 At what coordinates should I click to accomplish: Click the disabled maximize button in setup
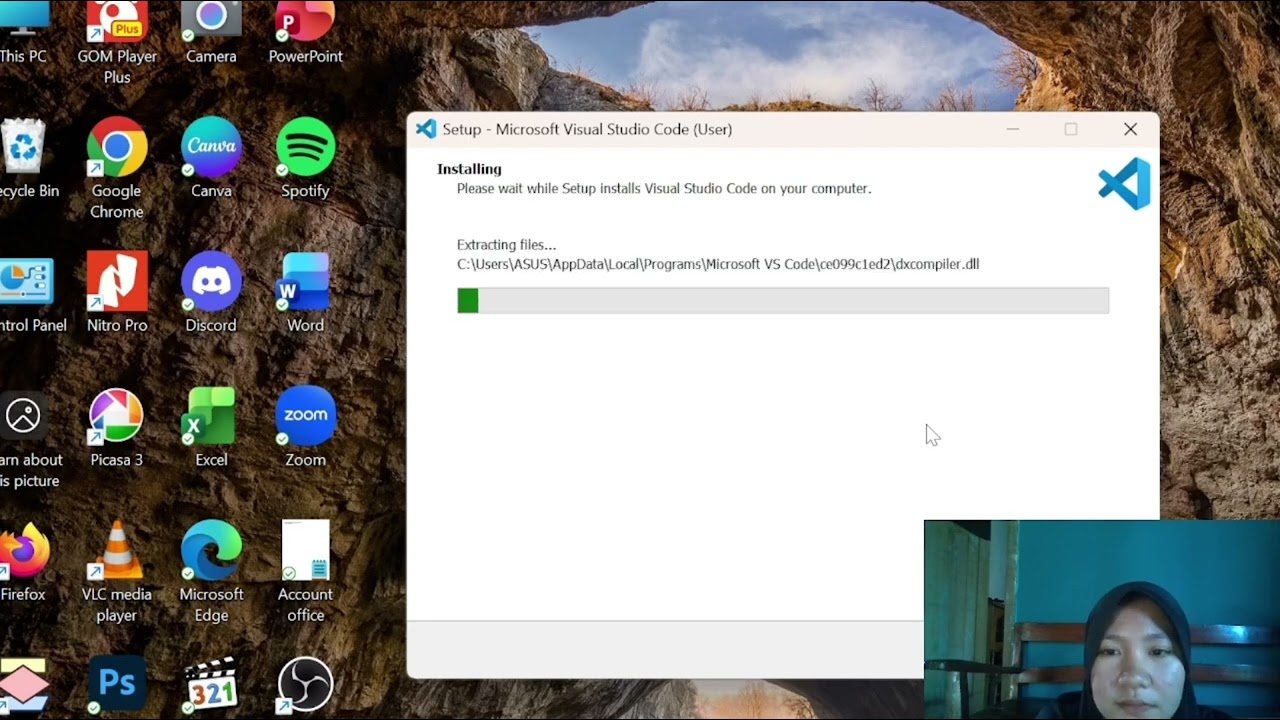[1071, 129]
